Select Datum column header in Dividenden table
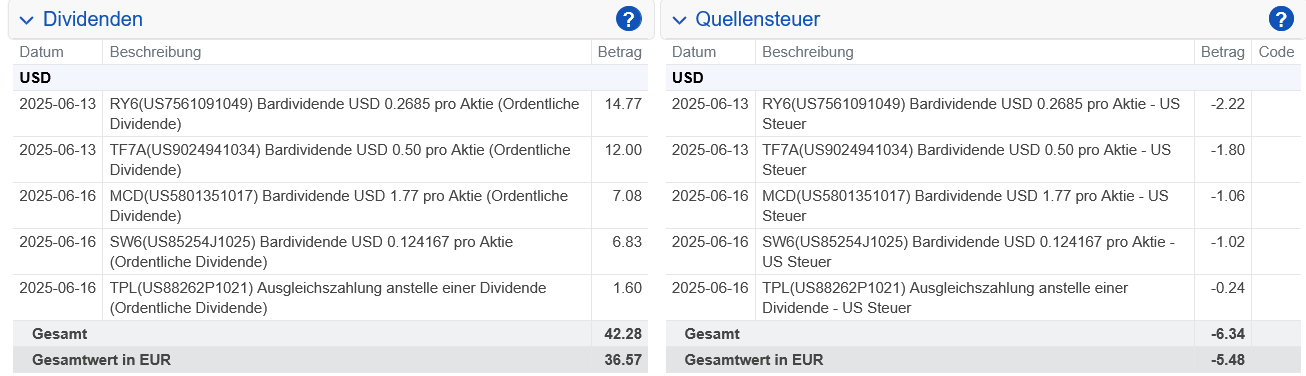This screenshot has width=1306, height=376. point(41,52)
